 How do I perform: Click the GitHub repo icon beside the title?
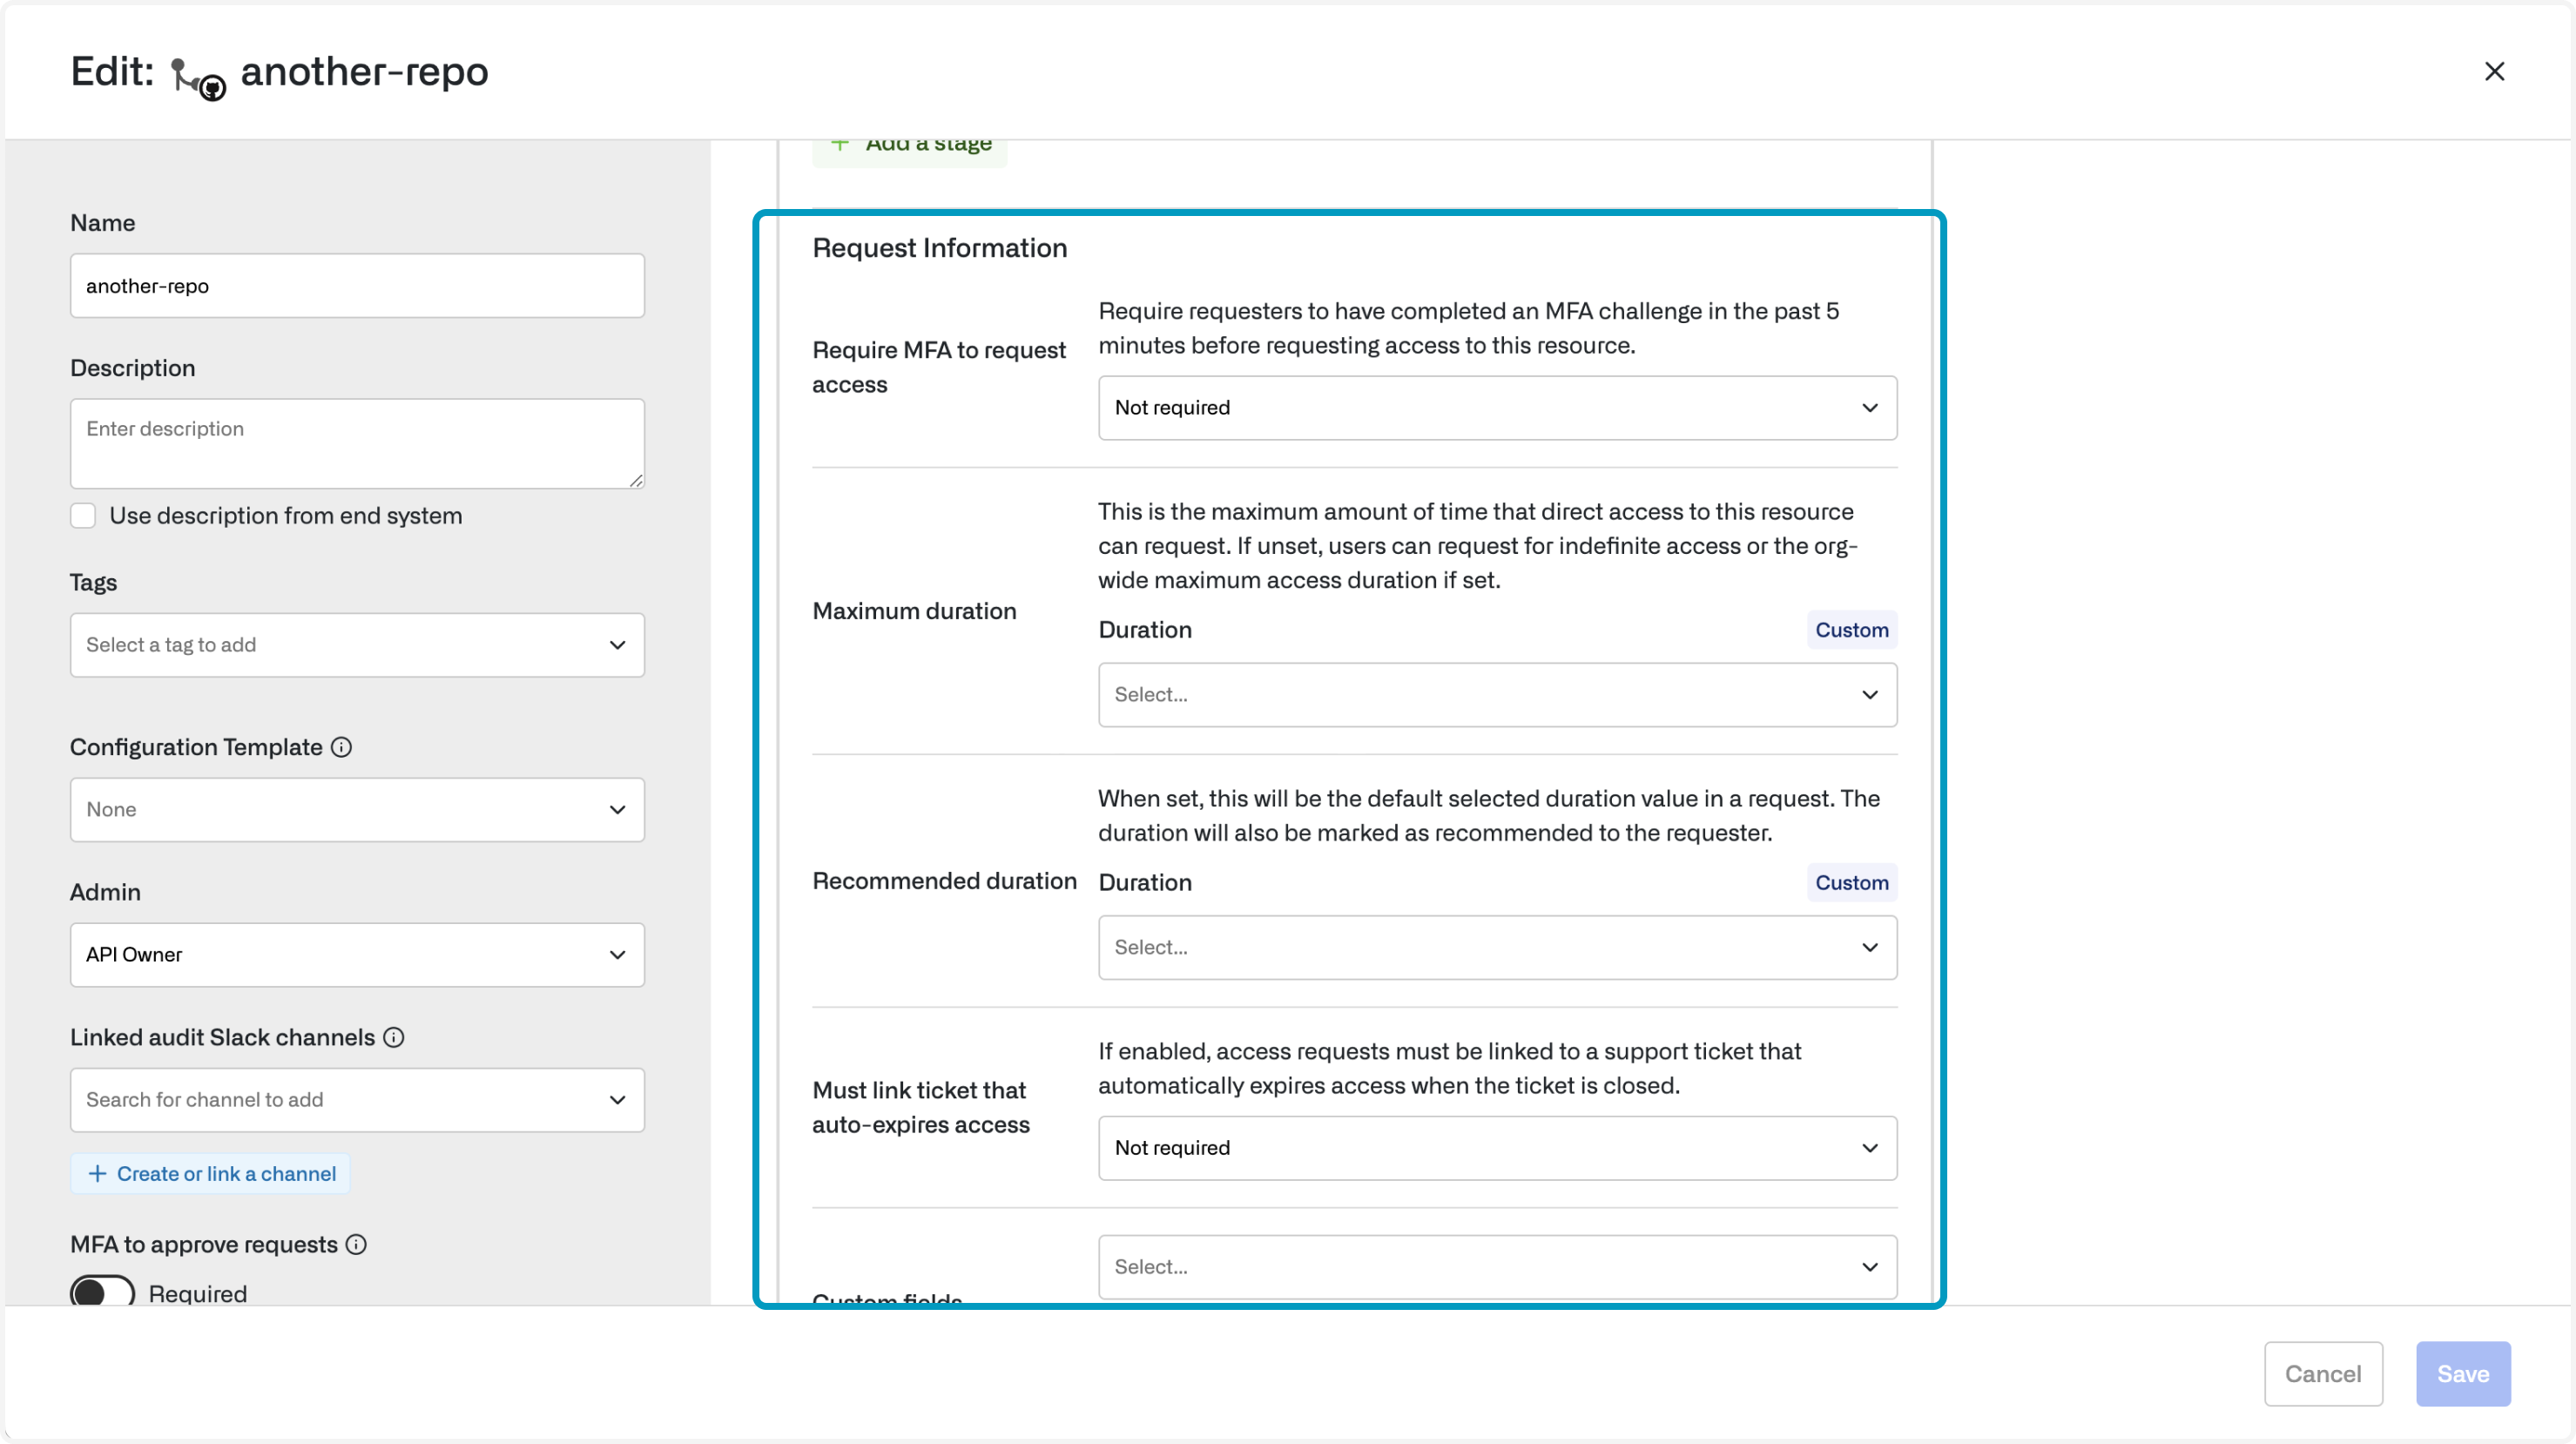pyautogui.click(x=197, y=78)
